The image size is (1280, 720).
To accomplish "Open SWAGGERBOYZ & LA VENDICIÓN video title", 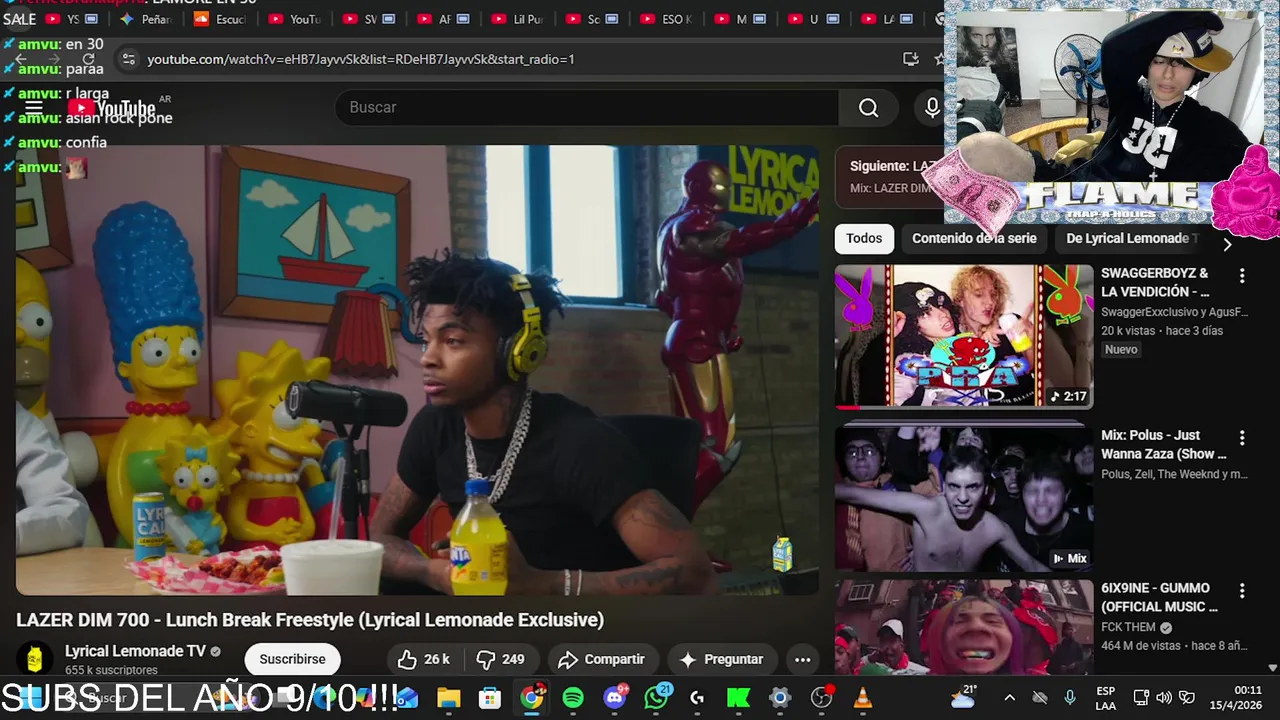I will (1155, 282).
